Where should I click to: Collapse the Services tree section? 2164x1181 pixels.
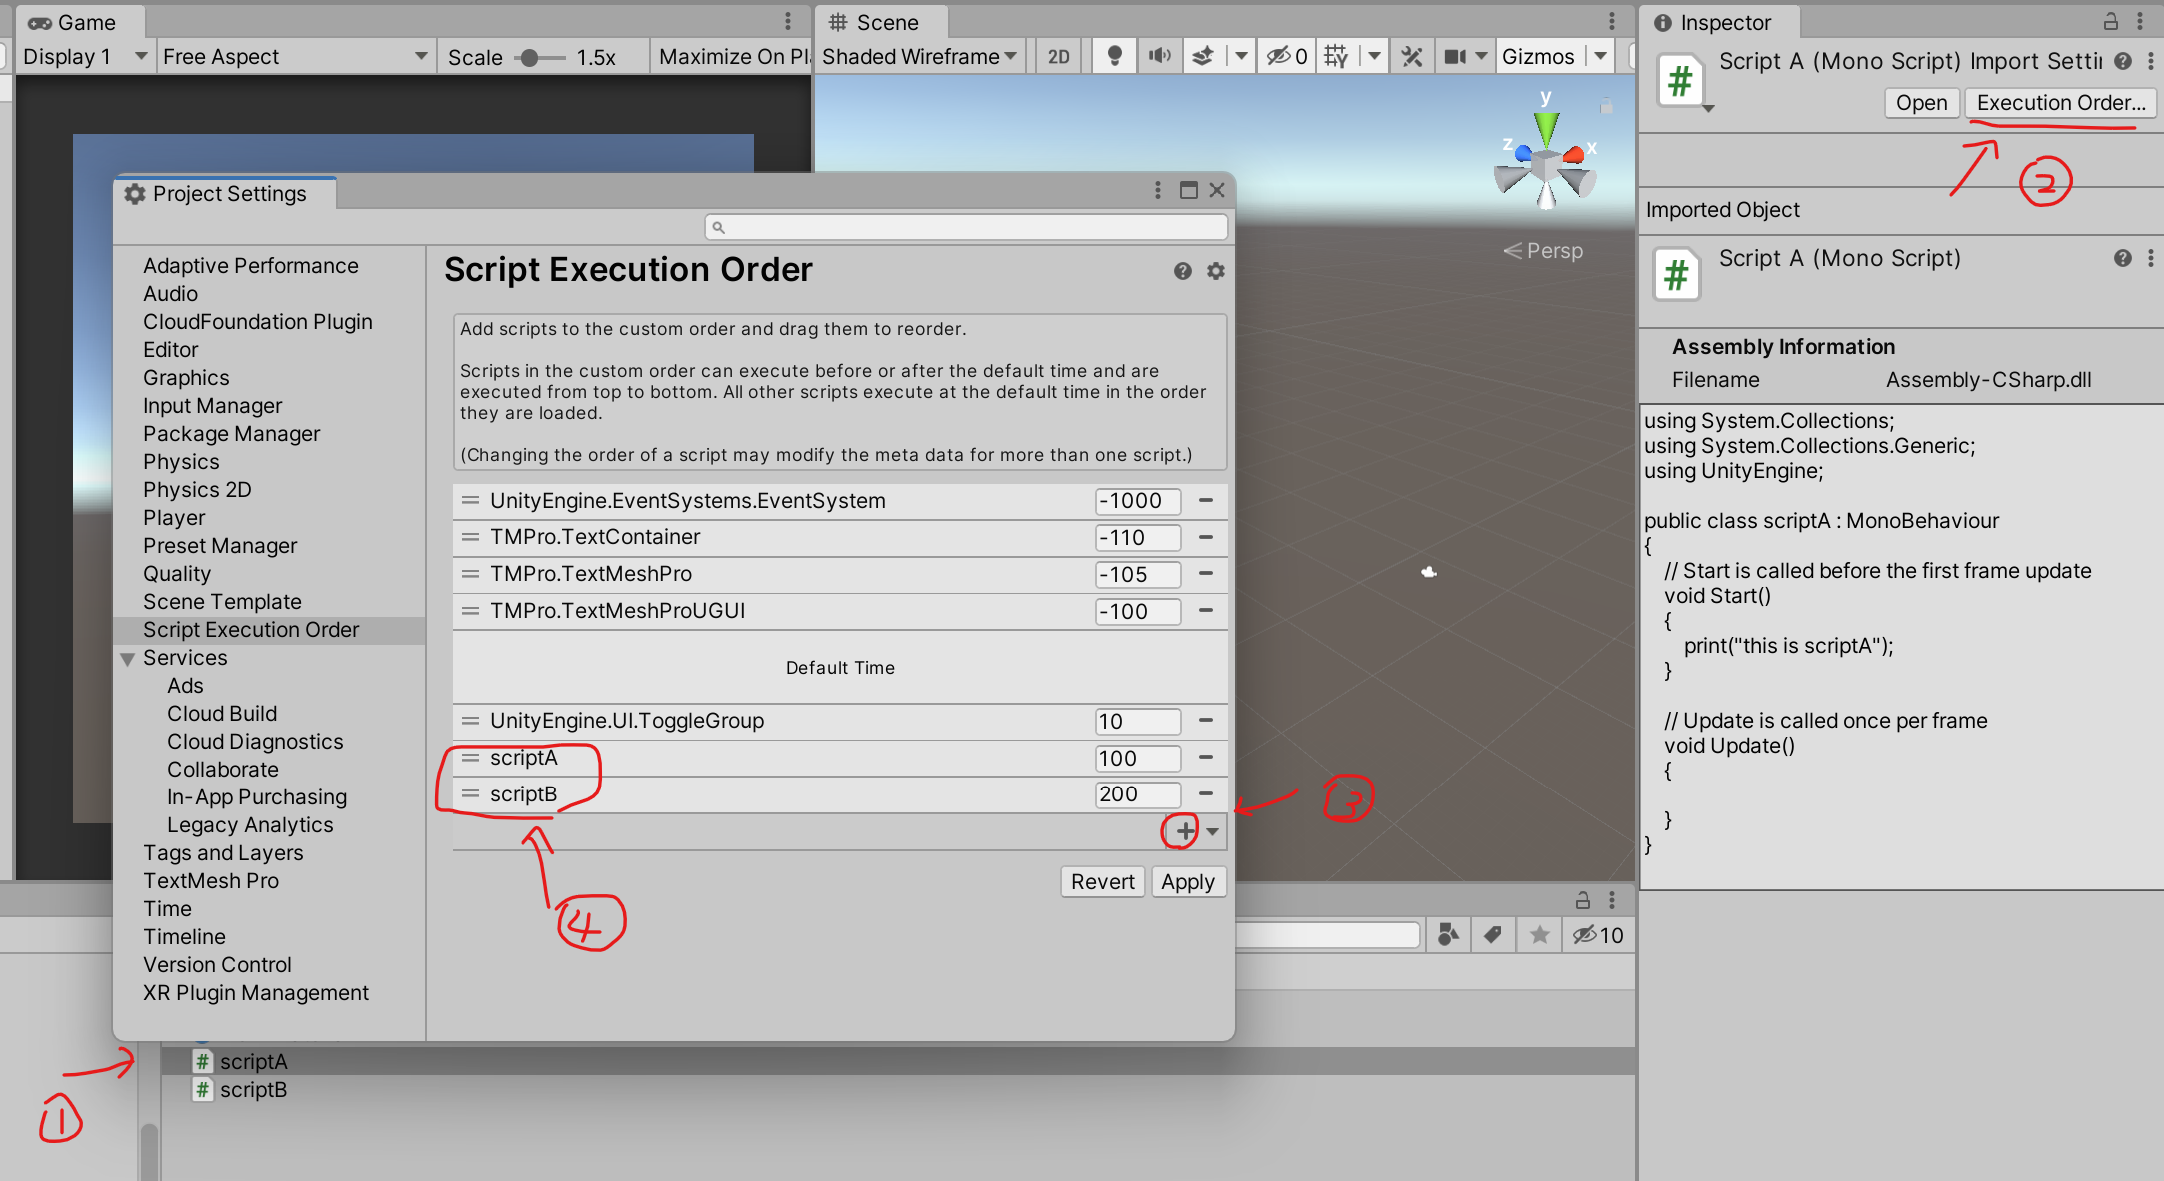point(128,659)
